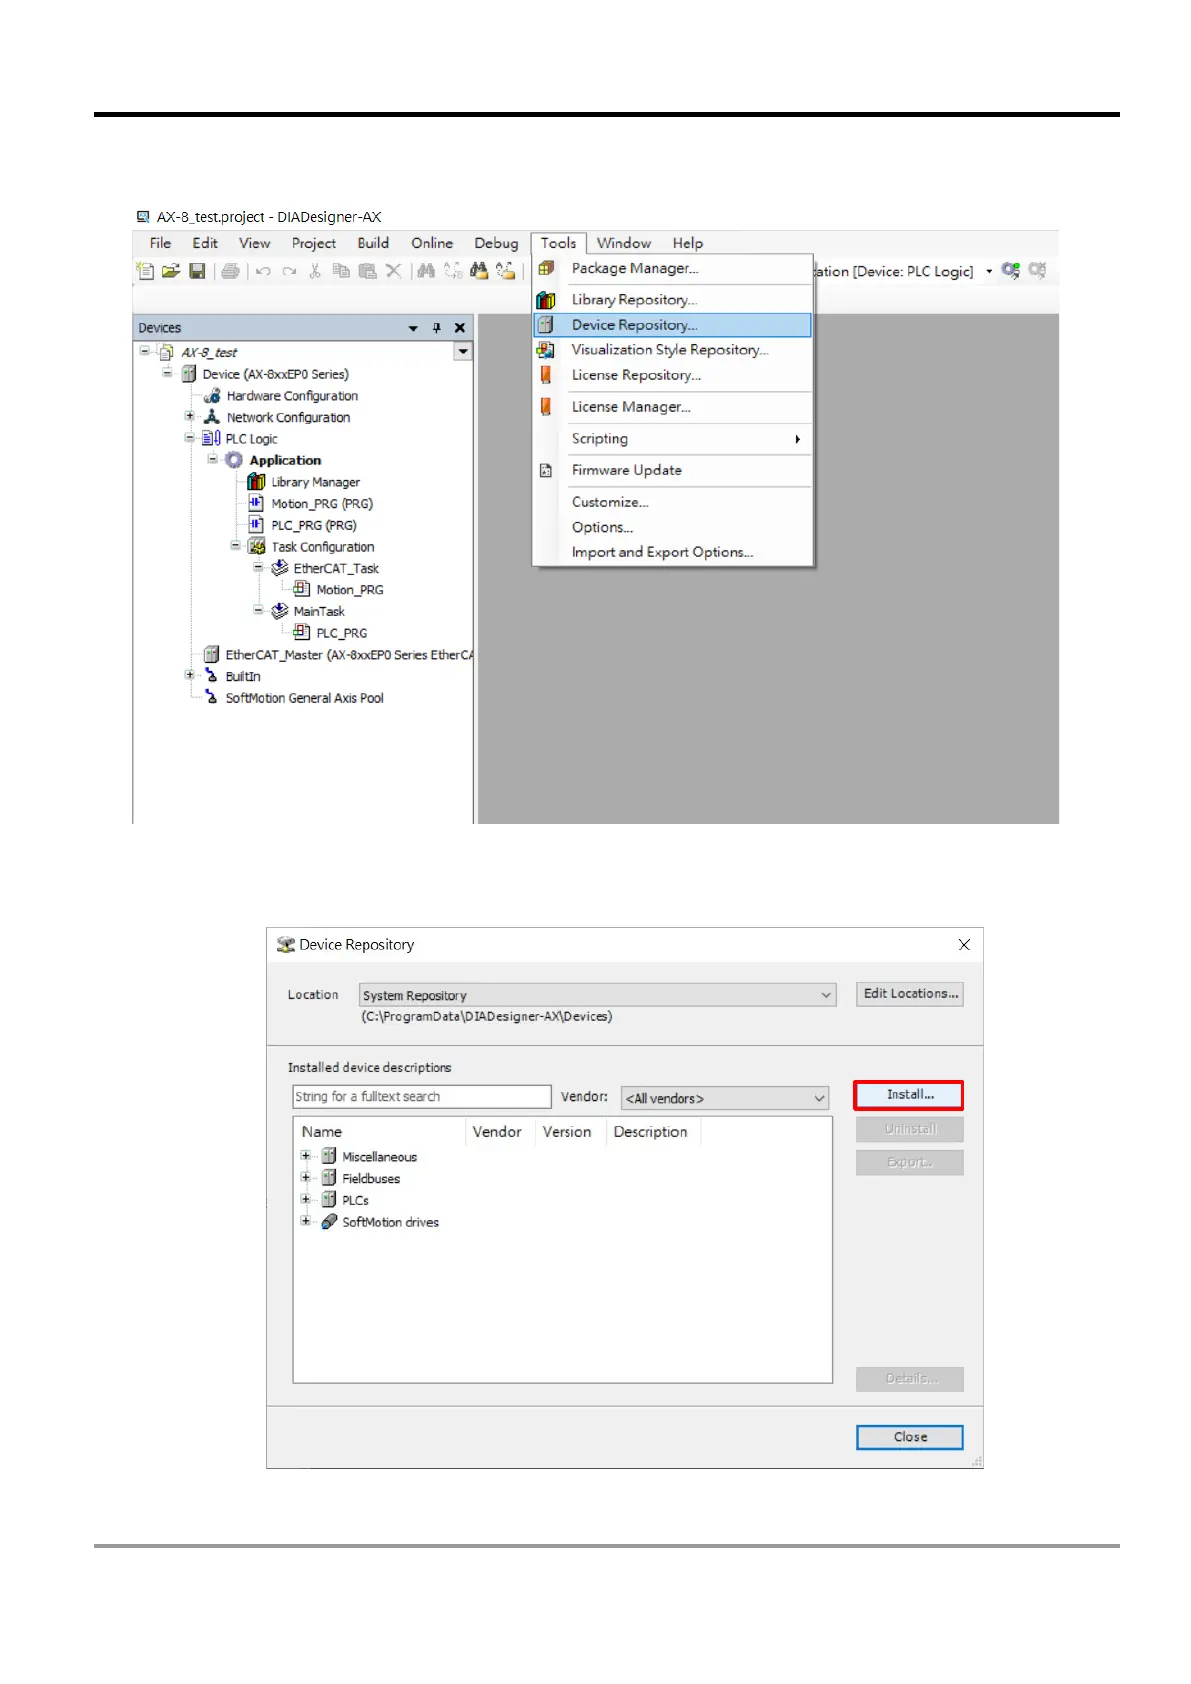Collapse the PLC Logic node

[189, 438]
